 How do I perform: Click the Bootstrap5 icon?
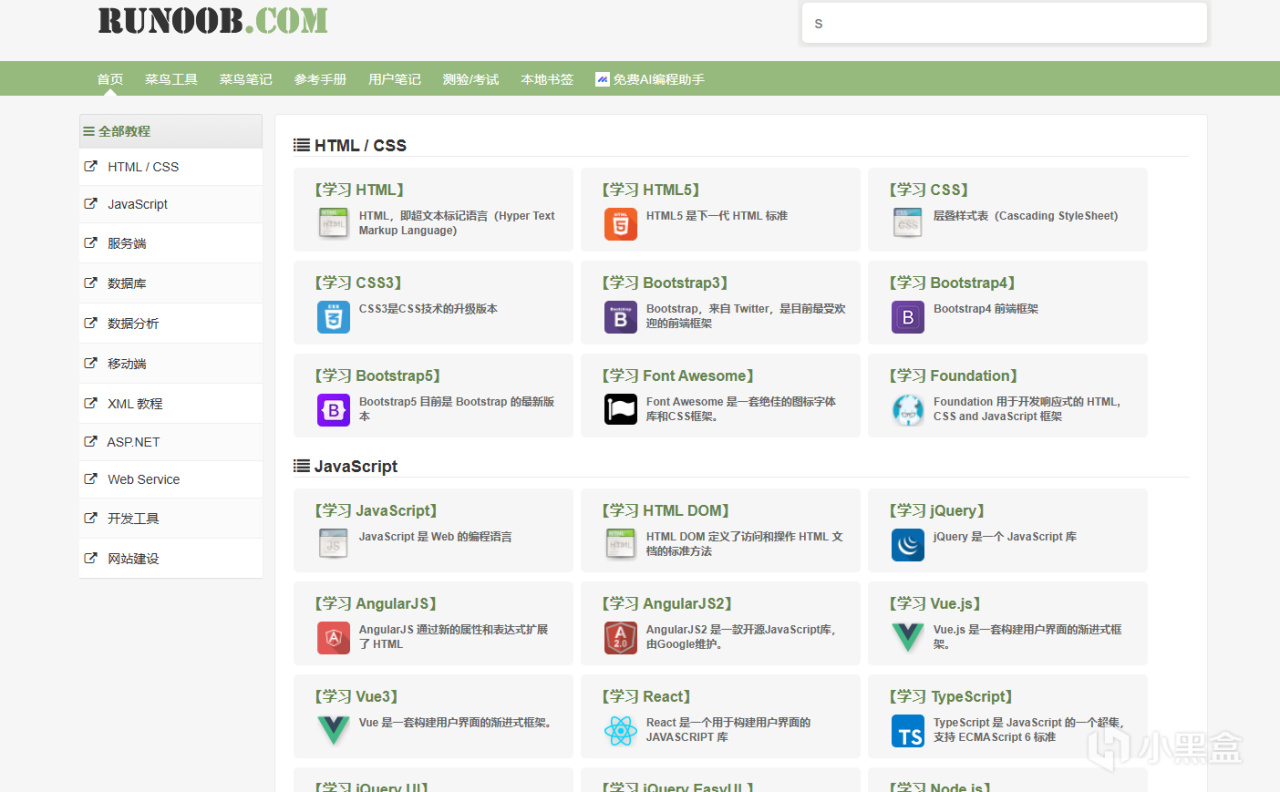click(333, 409)
